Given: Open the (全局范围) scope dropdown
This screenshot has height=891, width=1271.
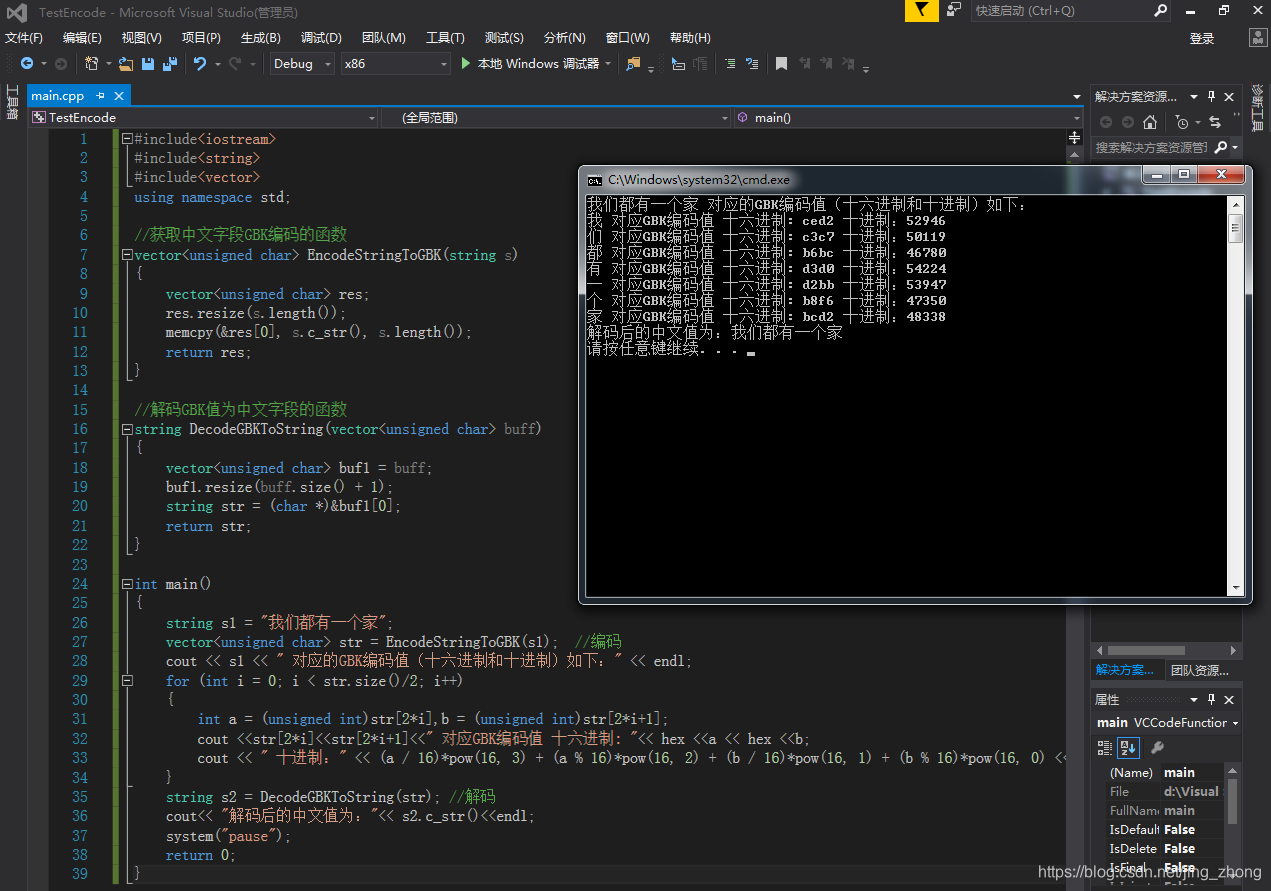Looking at the screenshot, I should 556,117.
